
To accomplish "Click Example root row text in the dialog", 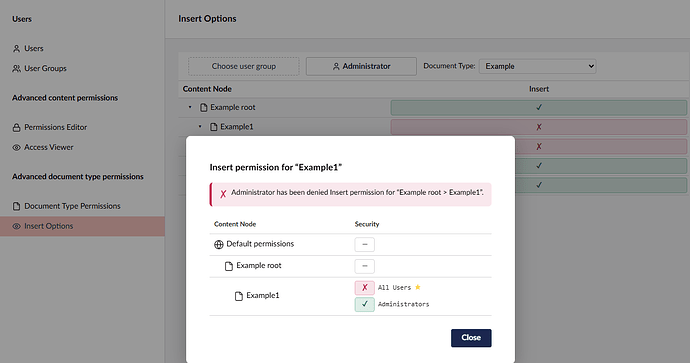I will pyautogui.click(x=259, y=266).
